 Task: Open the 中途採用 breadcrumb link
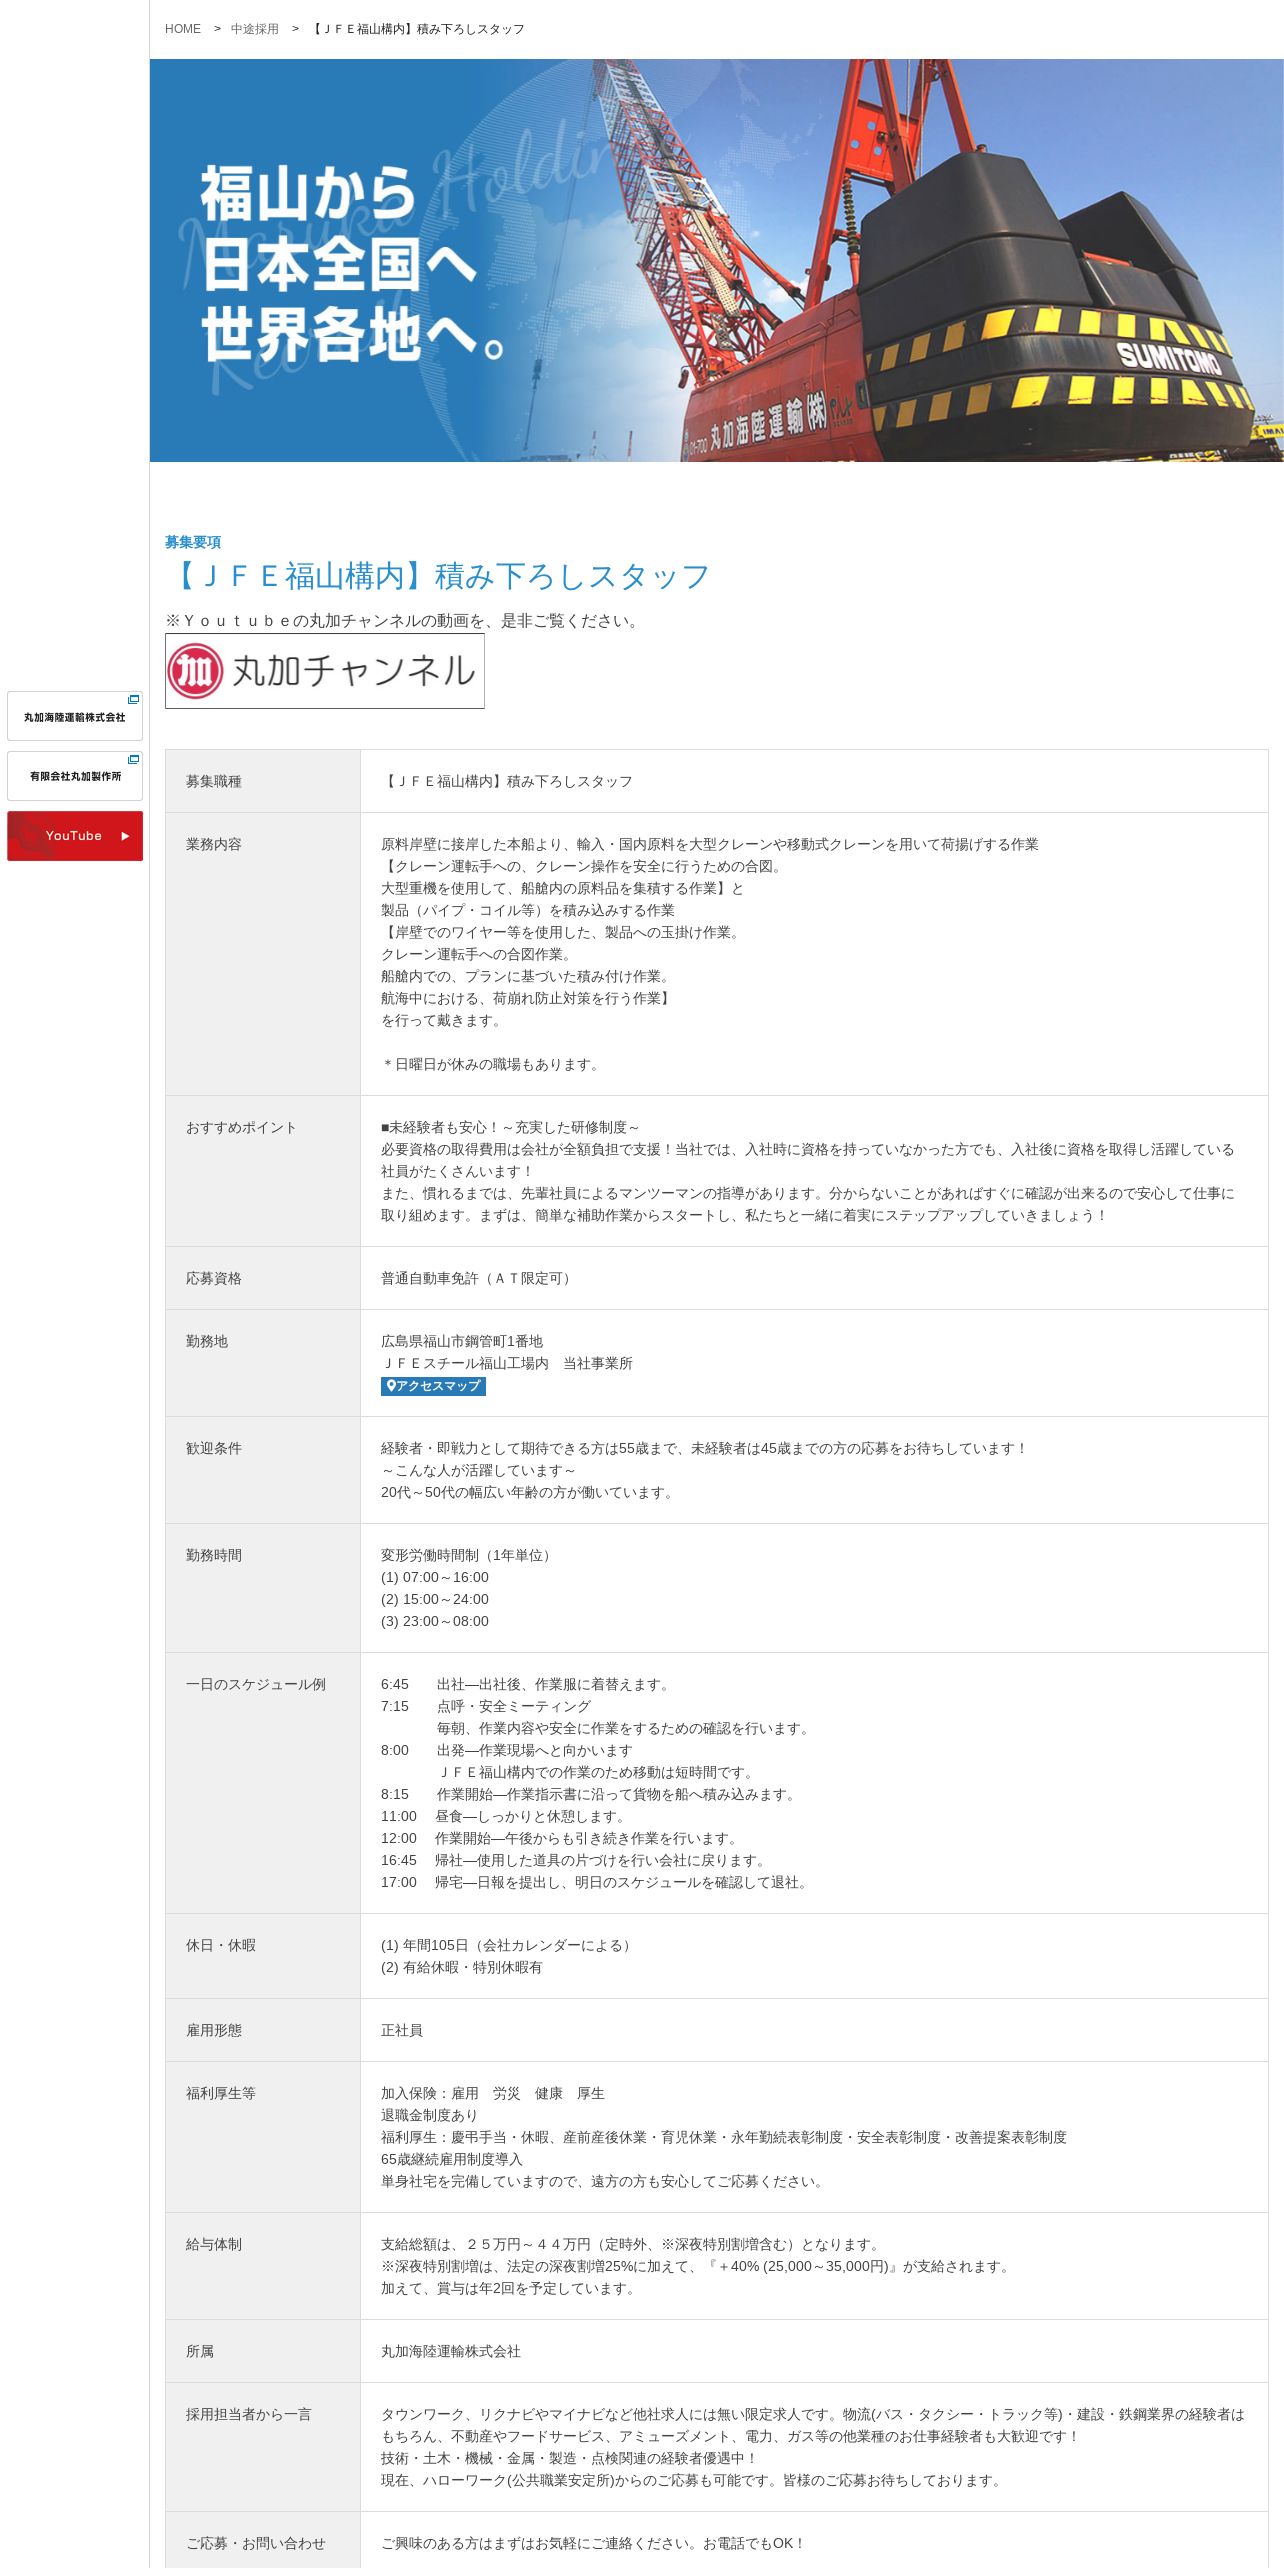click(x=255, y=29)
